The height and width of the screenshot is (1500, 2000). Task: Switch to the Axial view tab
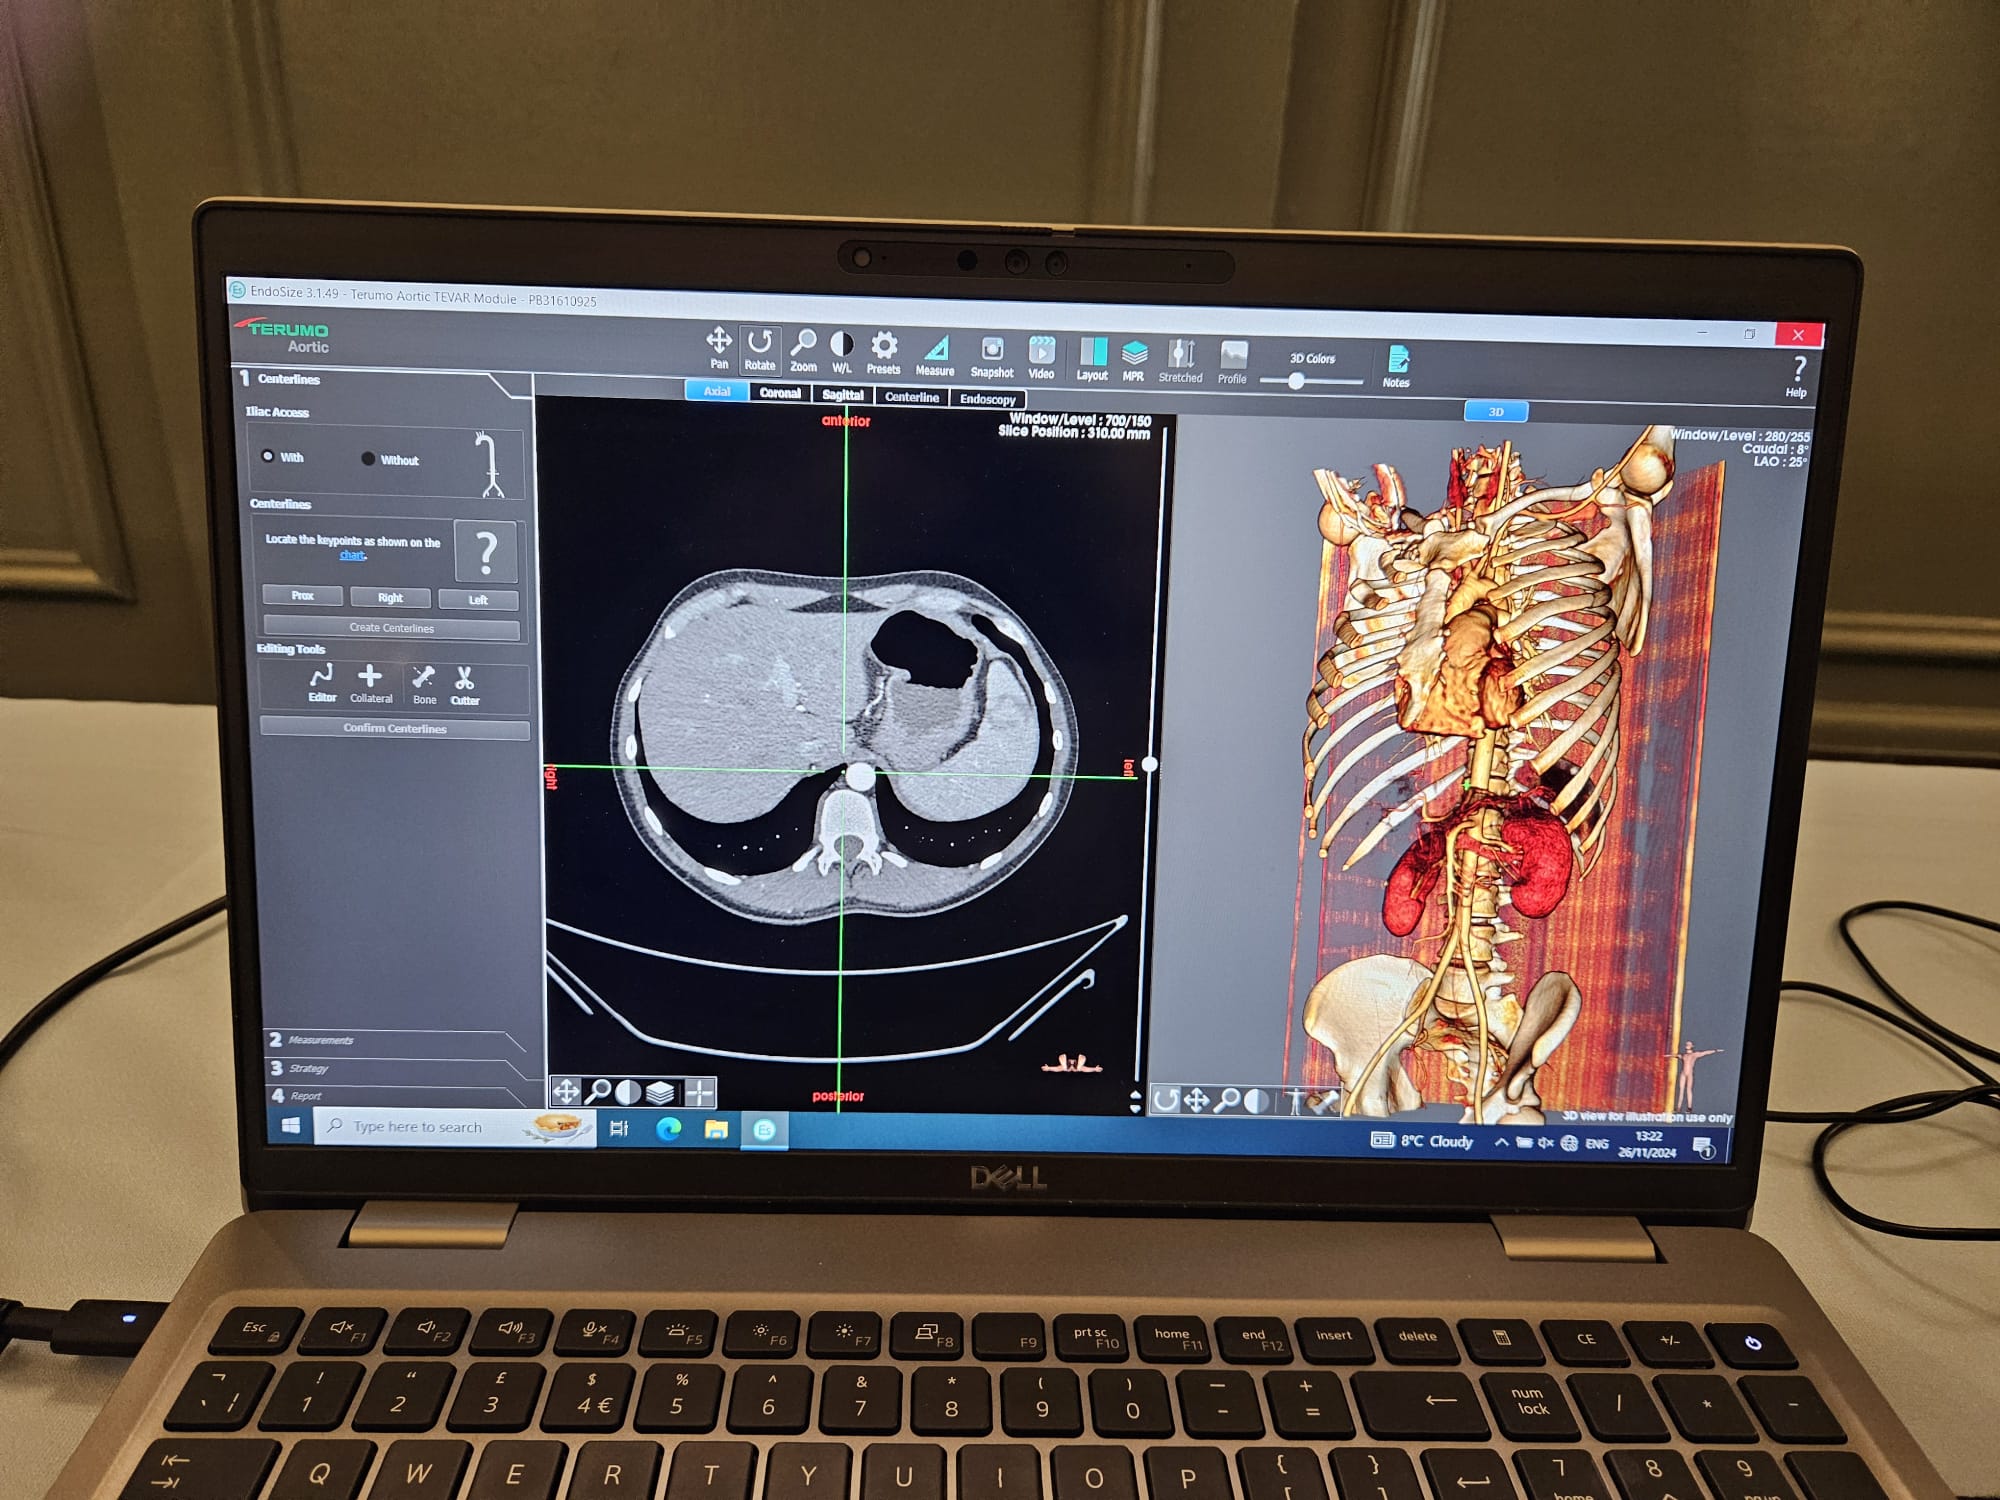(x=717, y=391)
